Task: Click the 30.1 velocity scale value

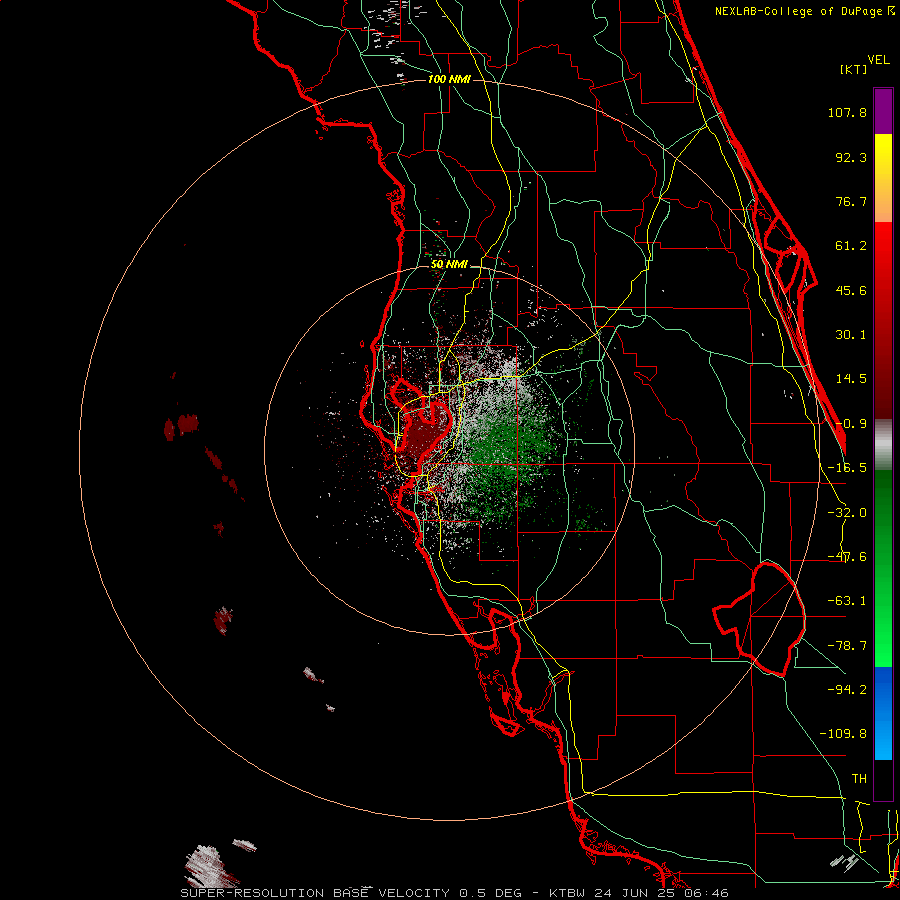Action: coord(851,335)
